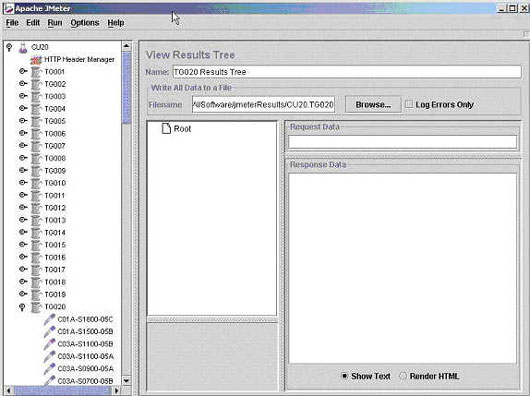
Task: Click the C03A-S0900-05A sampler pipette icon
Action: [49, 369]
